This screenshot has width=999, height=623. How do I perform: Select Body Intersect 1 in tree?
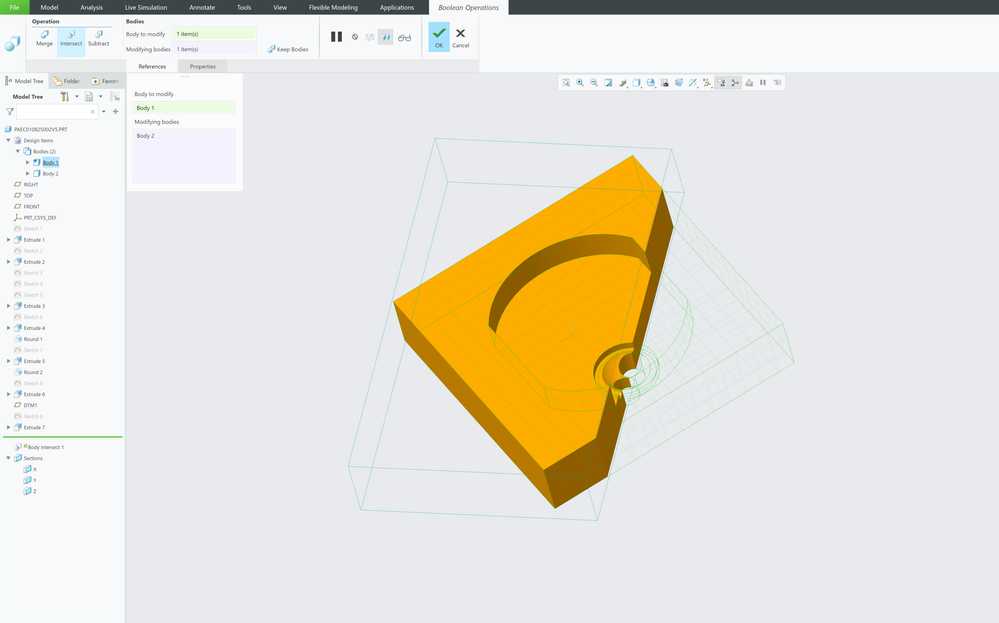tap(45, 447)
